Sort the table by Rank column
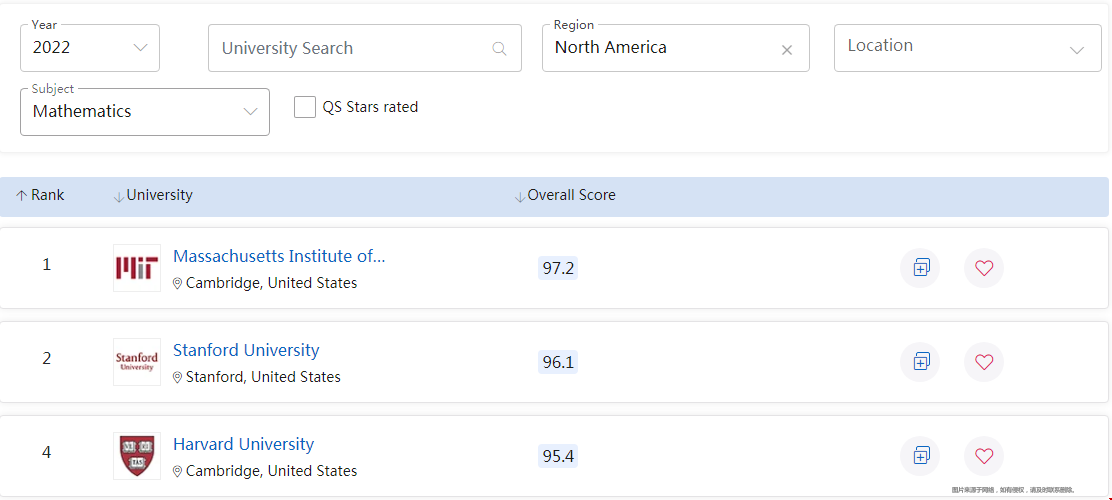The width and height of the screenshot is (1112, 500). (x=40, y=195)
